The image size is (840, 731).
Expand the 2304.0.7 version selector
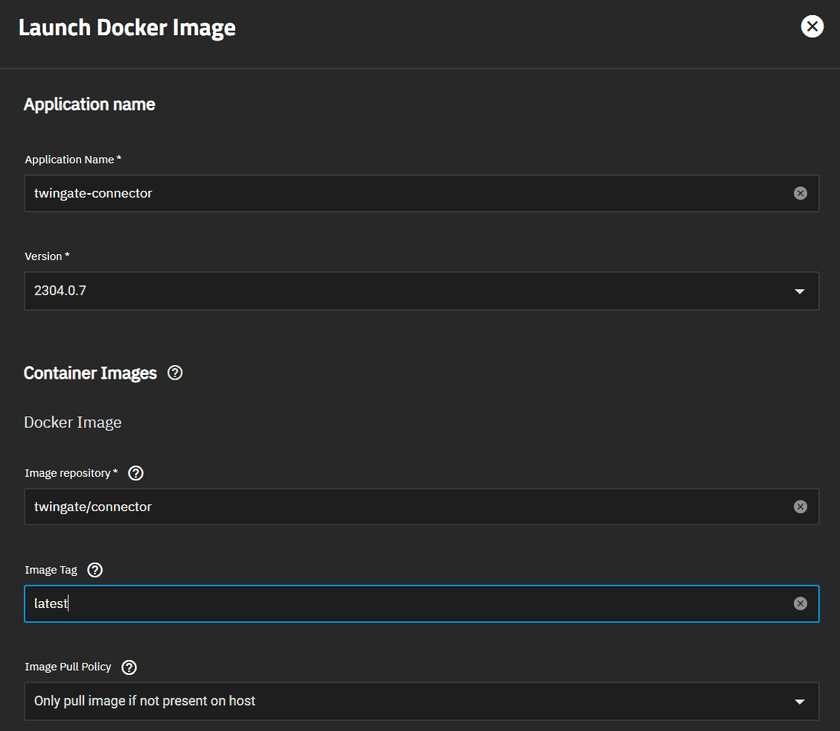pyautogui.click(x=800, y=291)
